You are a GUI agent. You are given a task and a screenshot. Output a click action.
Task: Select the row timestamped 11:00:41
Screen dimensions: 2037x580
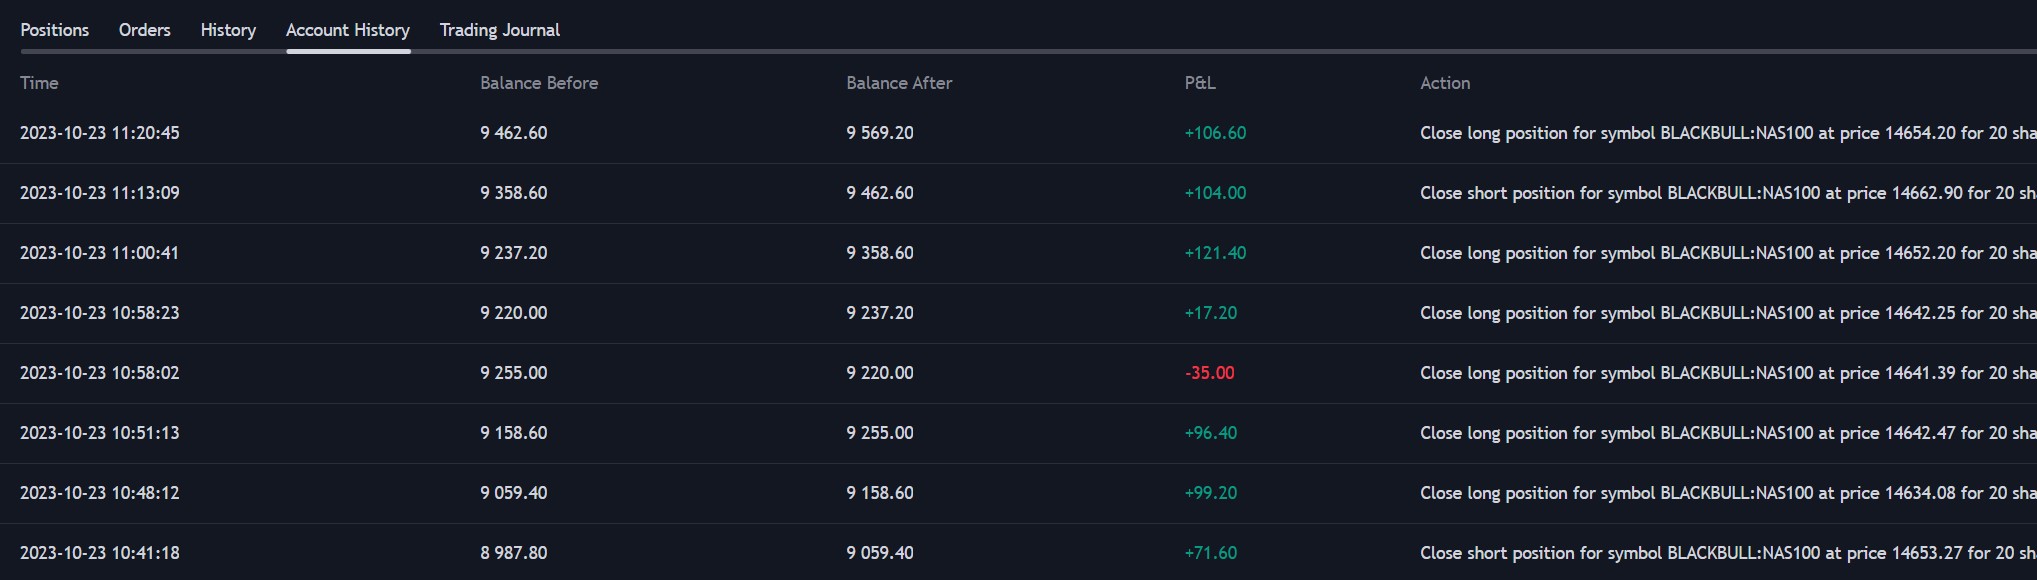[x=99, y=253]
